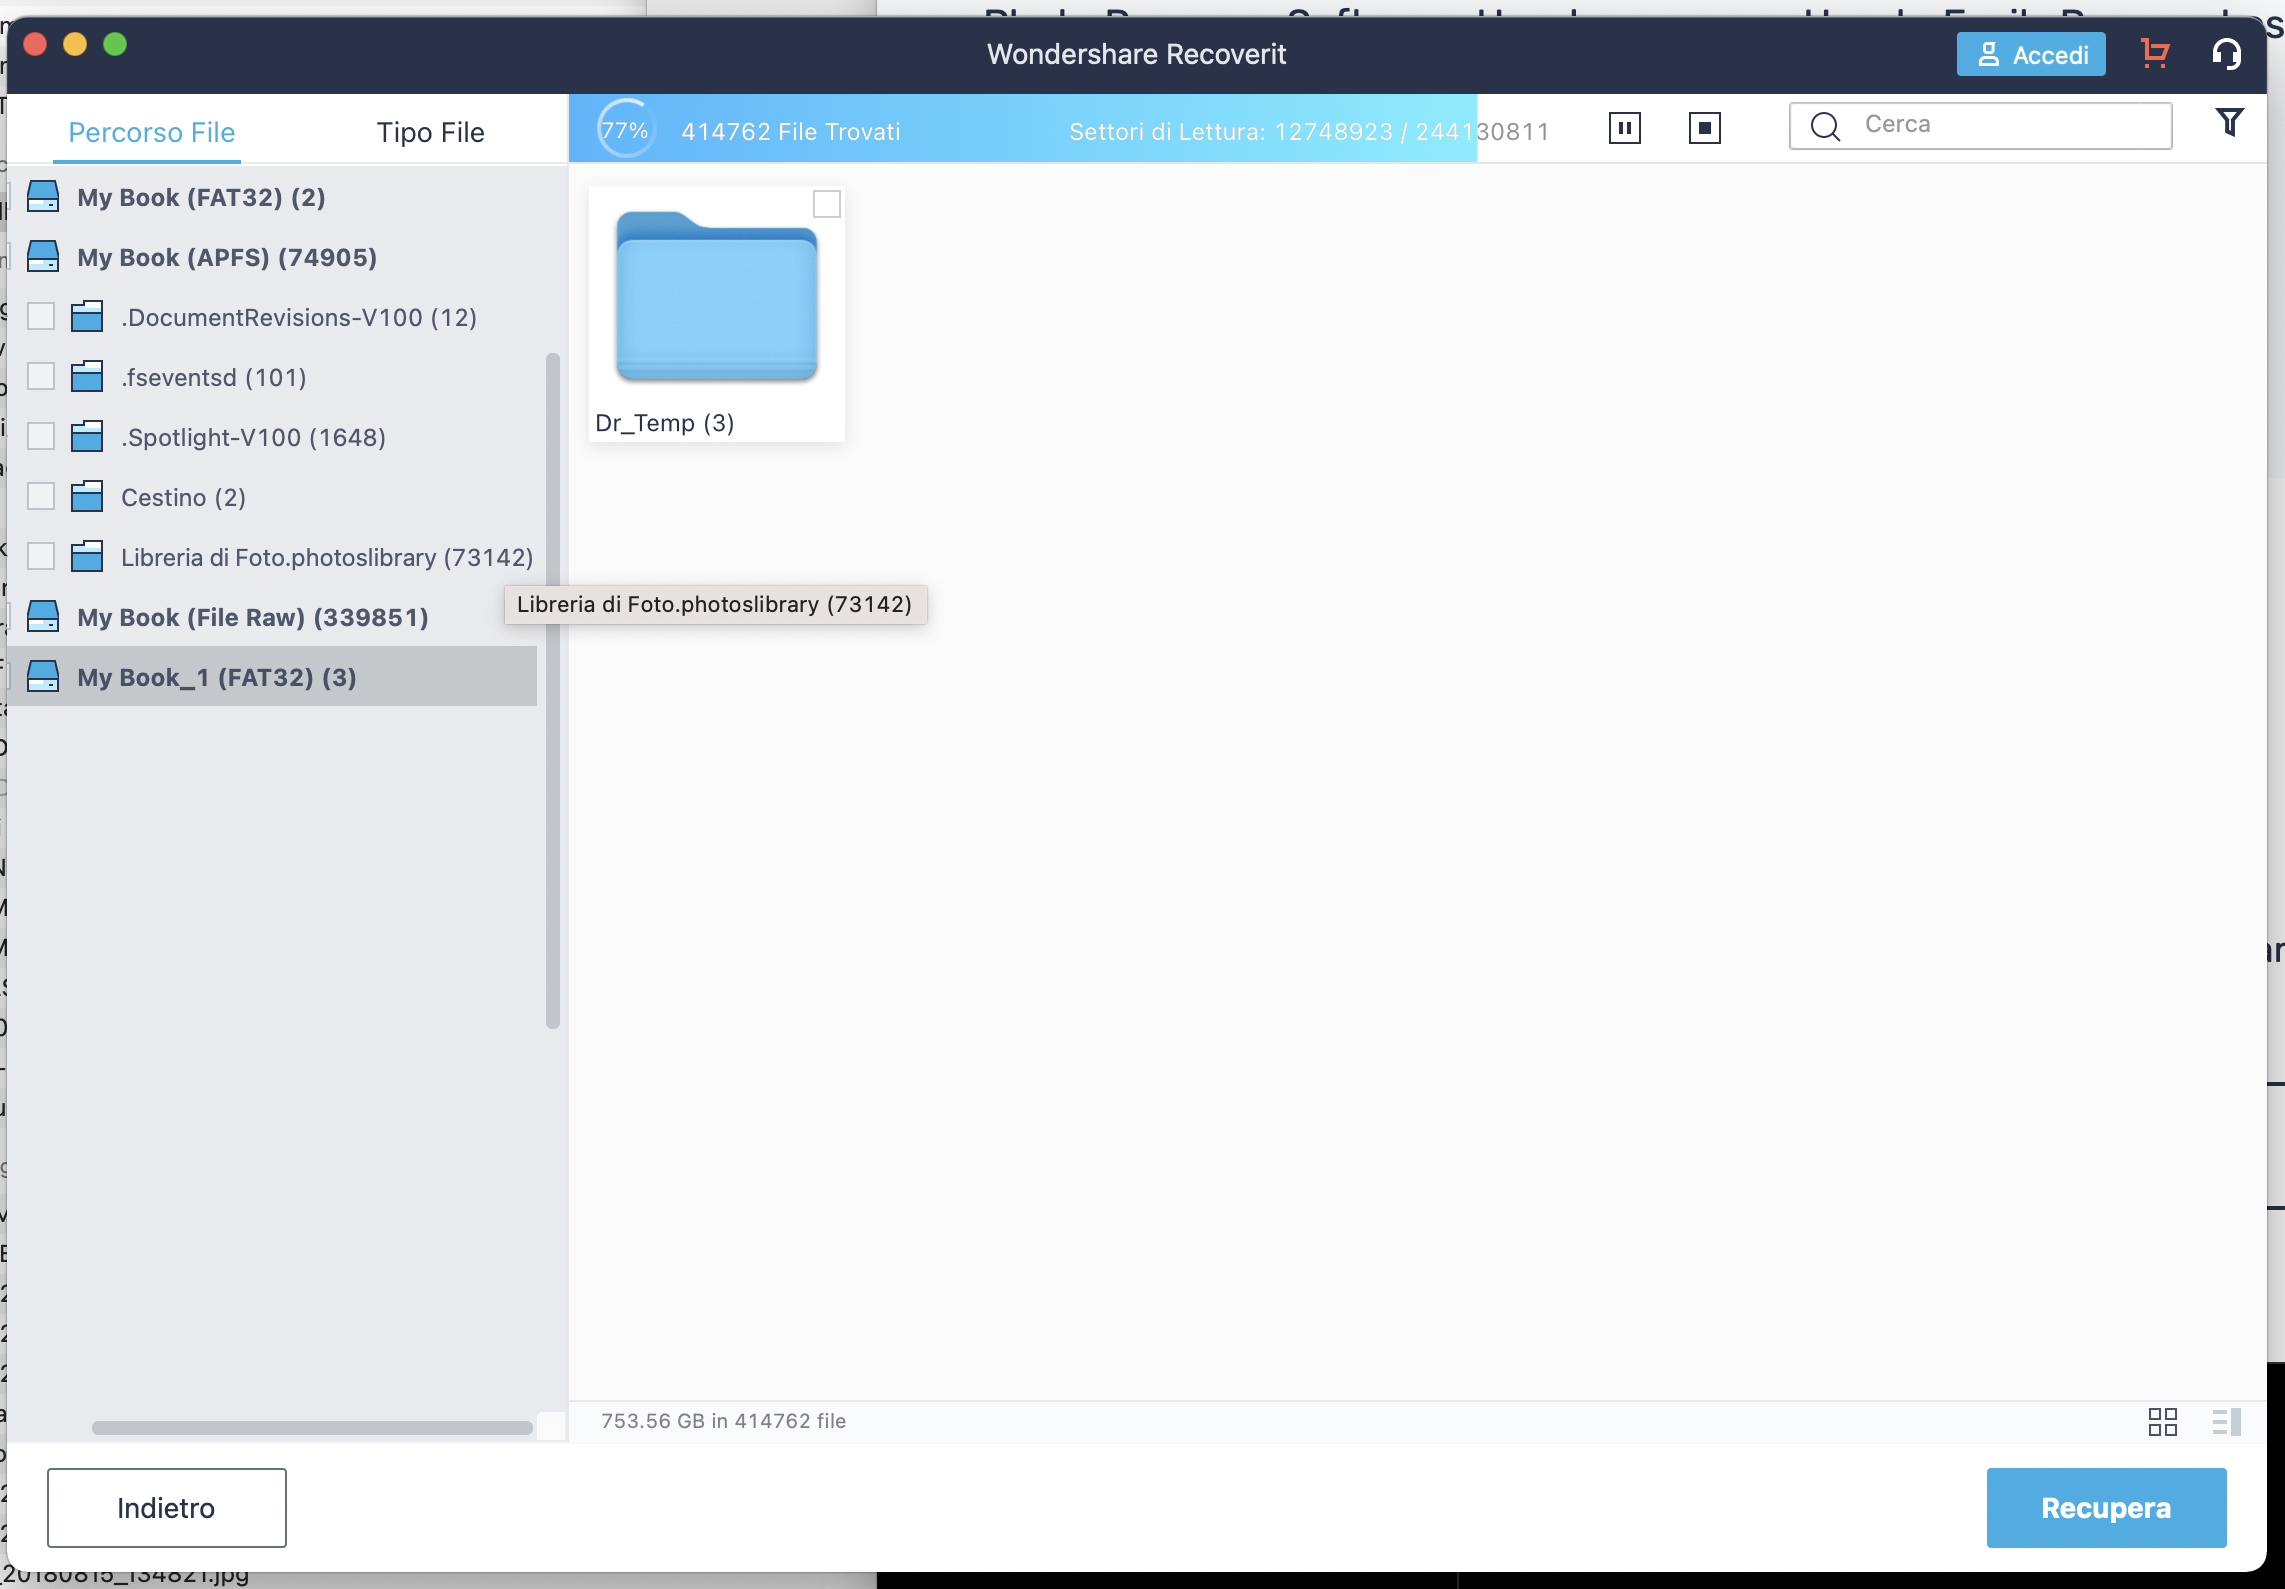Expand My Book (File Raw) drive
This screenshot has width=2285, height=1589.
[x=252, y=617]
